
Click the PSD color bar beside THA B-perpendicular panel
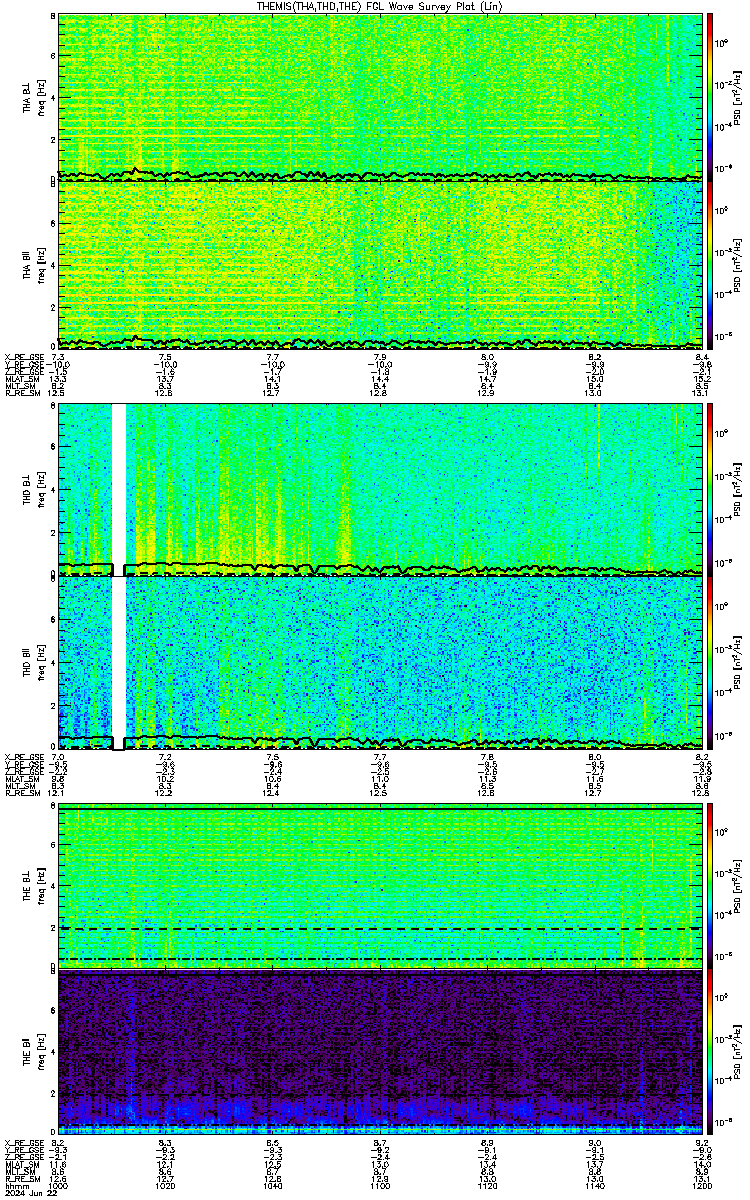711,97
